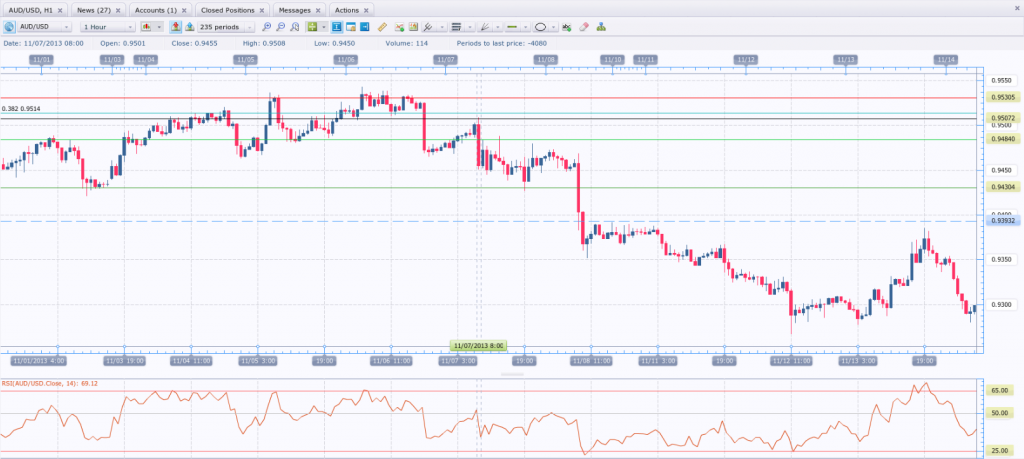Image resolution: width=1024 pixels, height=459 pixels.
Task: Click the zoom in magnifier icon
Action: point(267,27)
